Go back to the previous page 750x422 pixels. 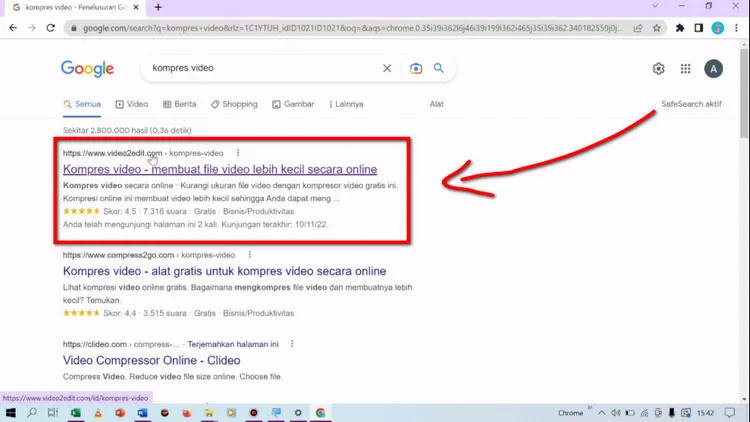[13, 28]
